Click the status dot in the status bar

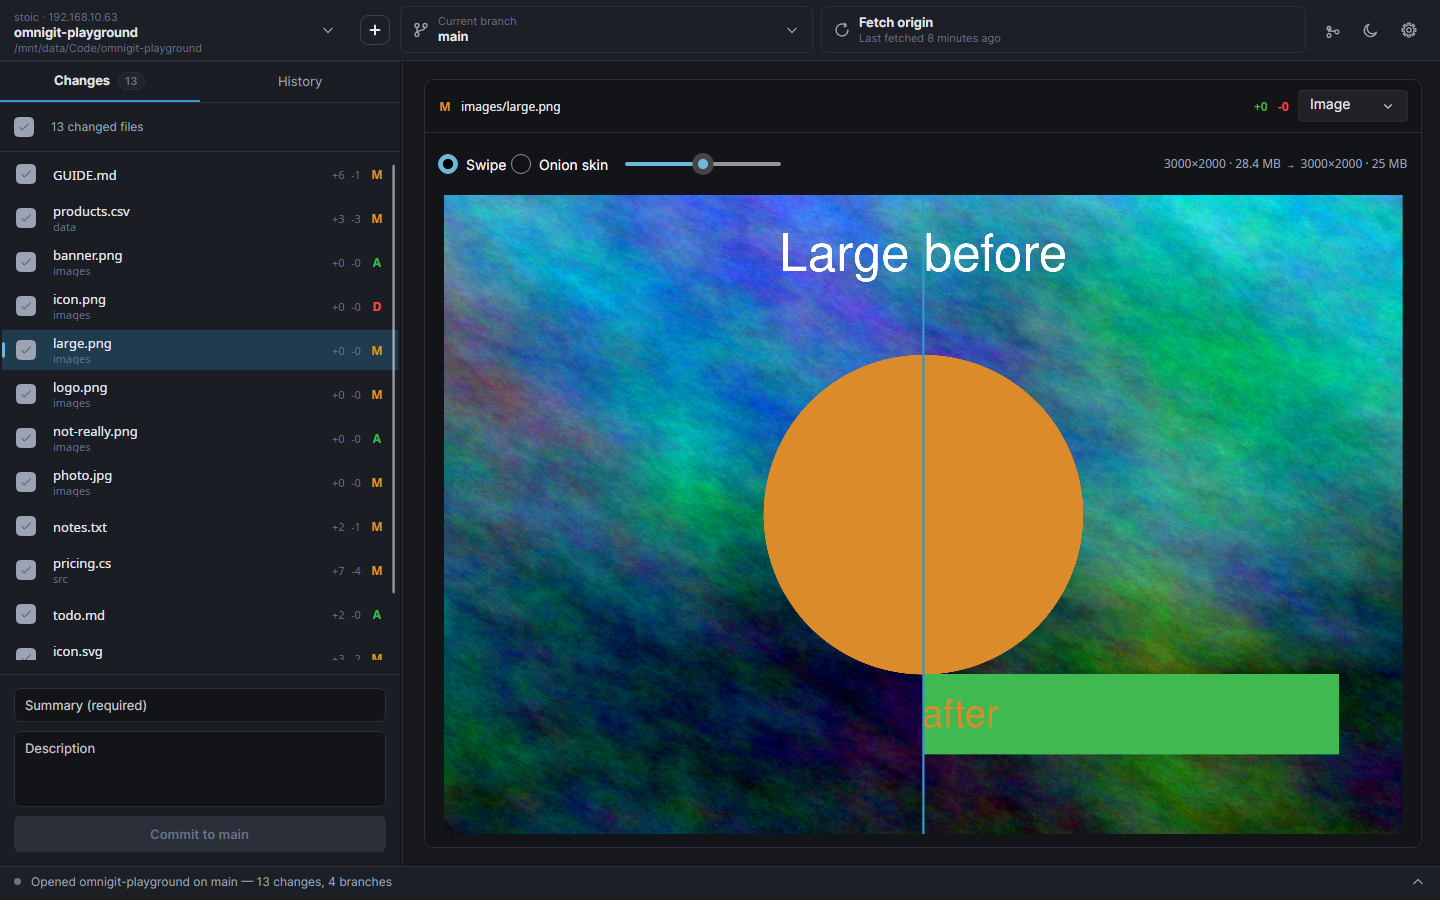18,882
